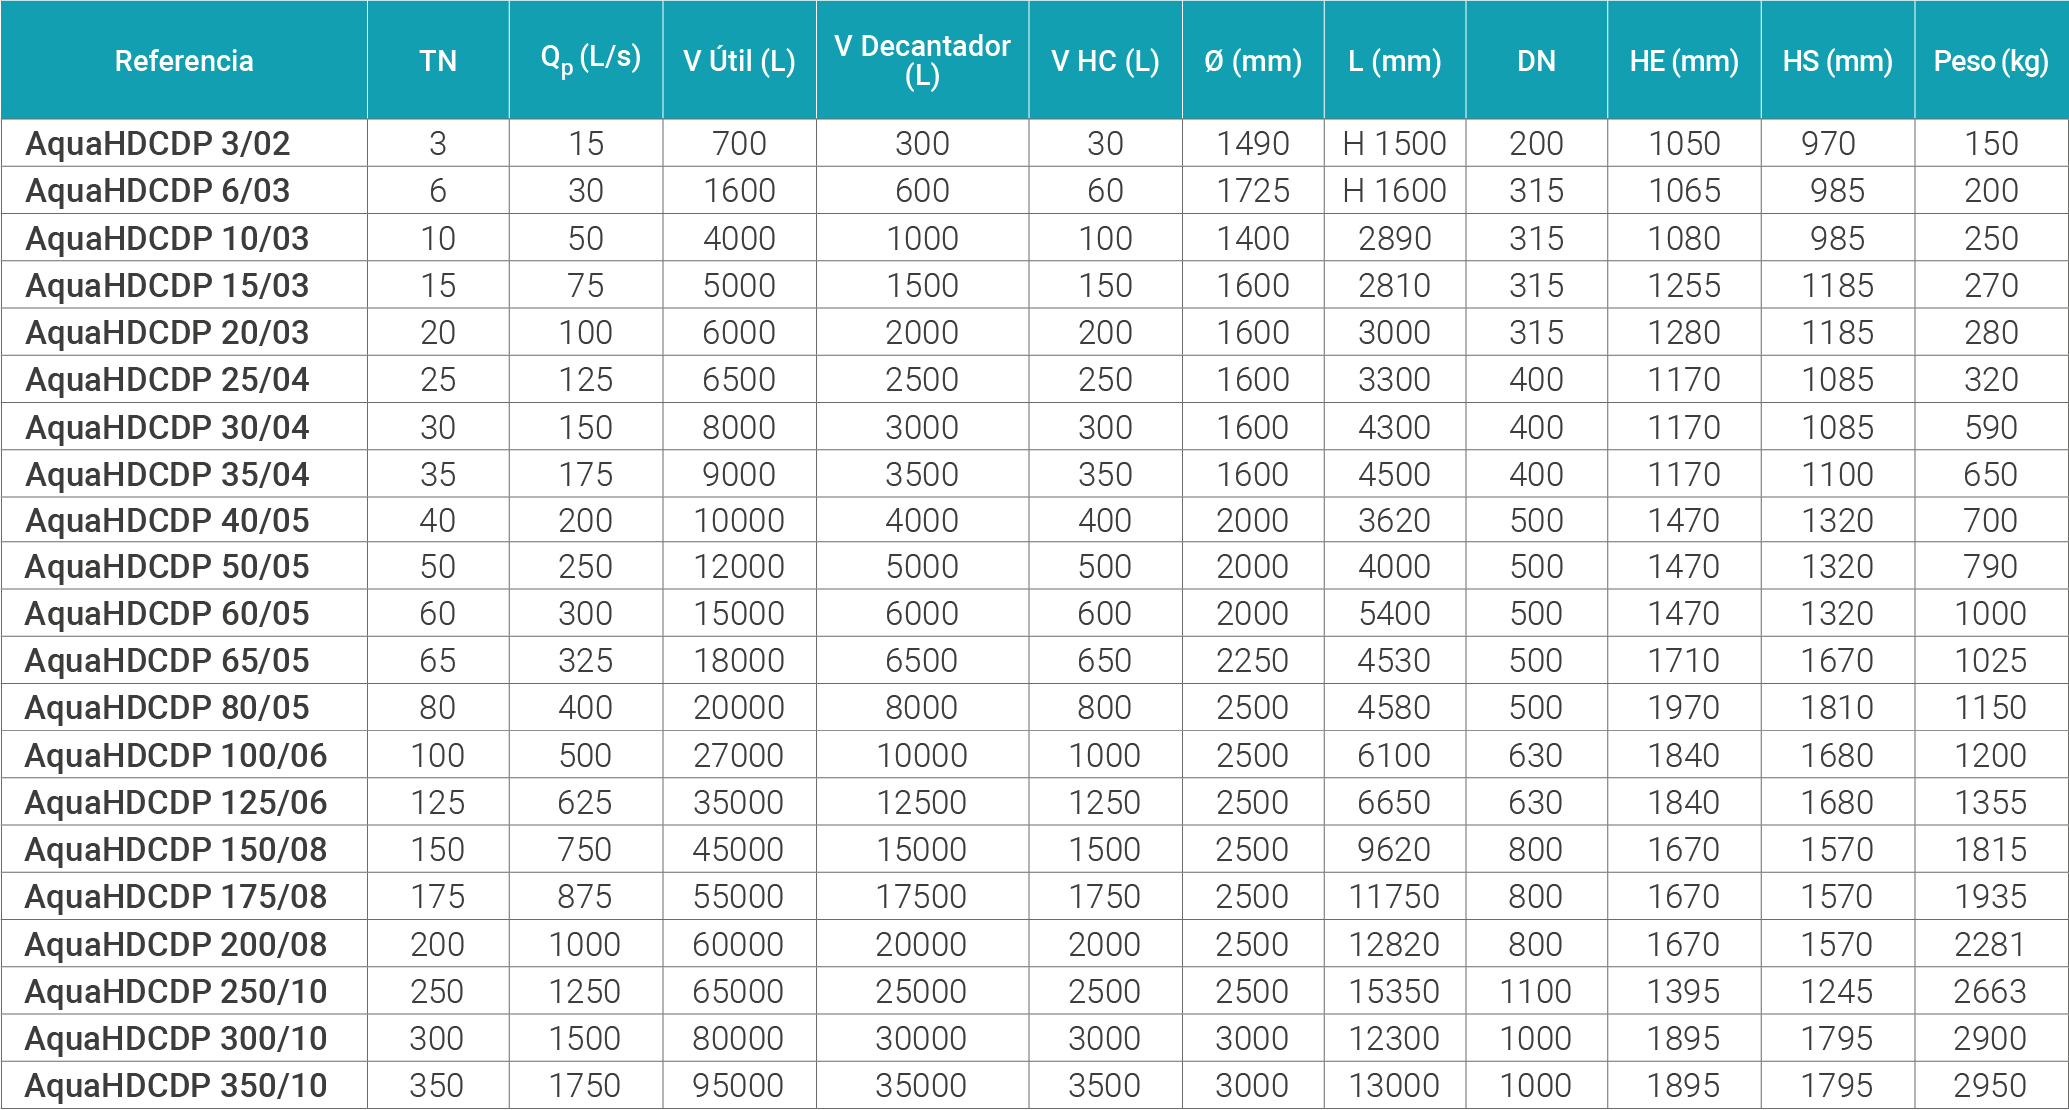The height and width of the screenshot is (1110, 2069).
Task: Click the 15350 length cell
Action: coord(1394,991)
